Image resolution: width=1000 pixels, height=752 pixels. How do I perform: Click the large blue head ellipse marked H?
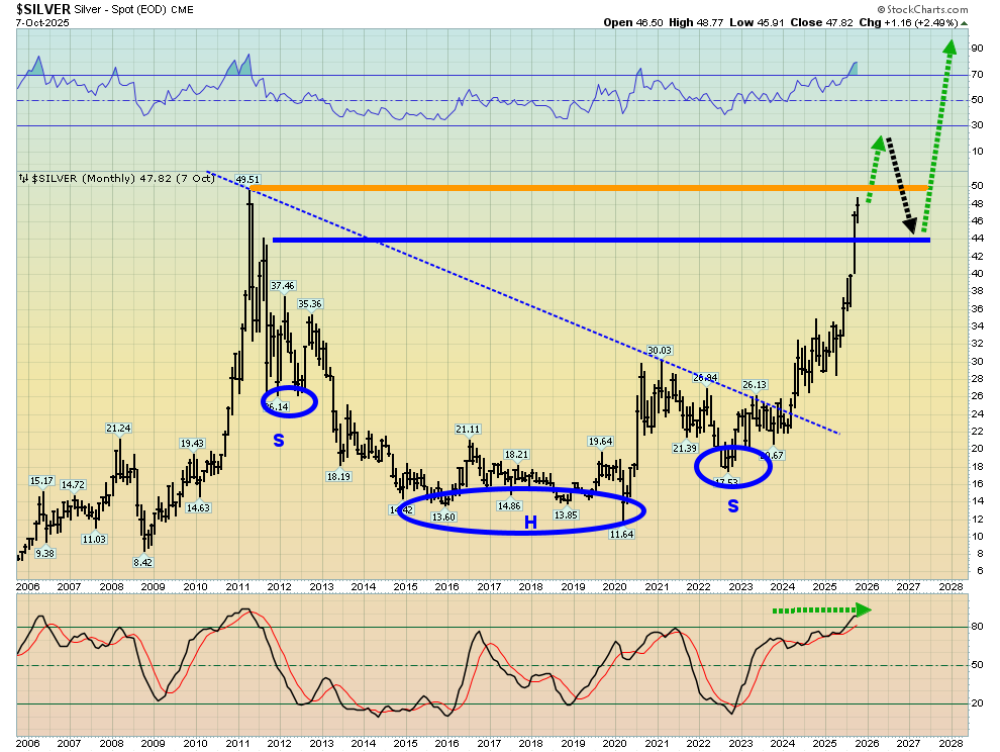pos(522,510)
